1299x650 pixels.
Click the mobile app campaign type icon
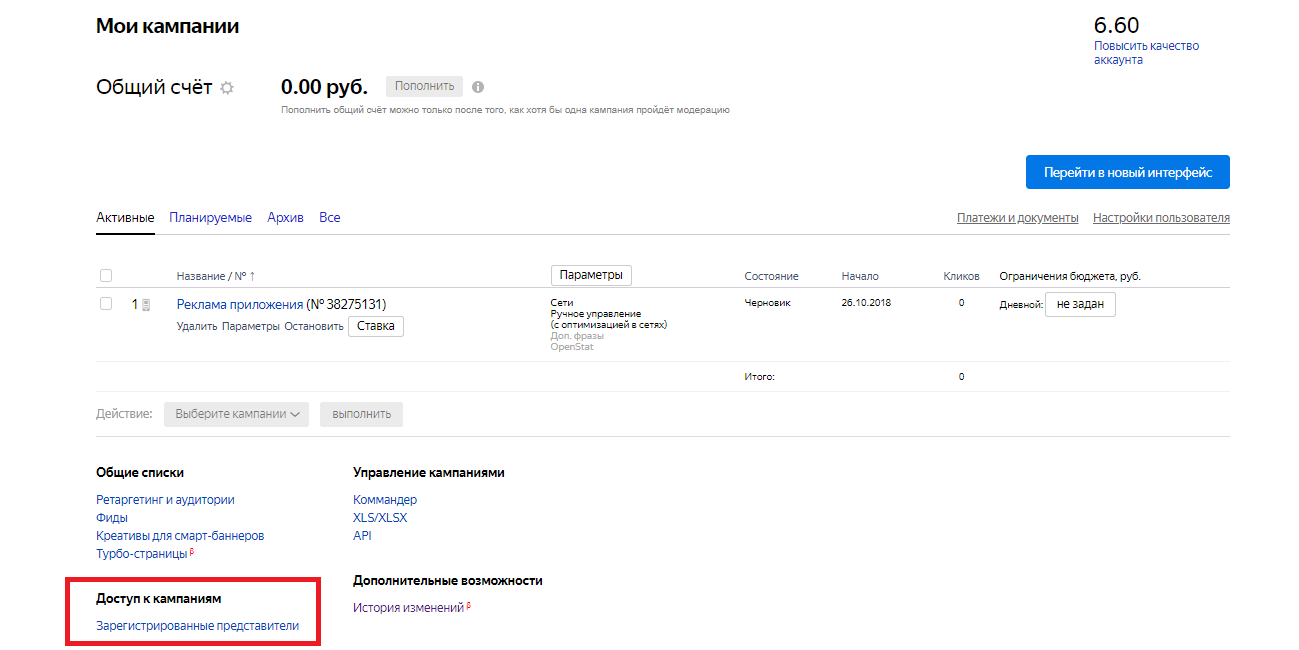coord(146,305)
